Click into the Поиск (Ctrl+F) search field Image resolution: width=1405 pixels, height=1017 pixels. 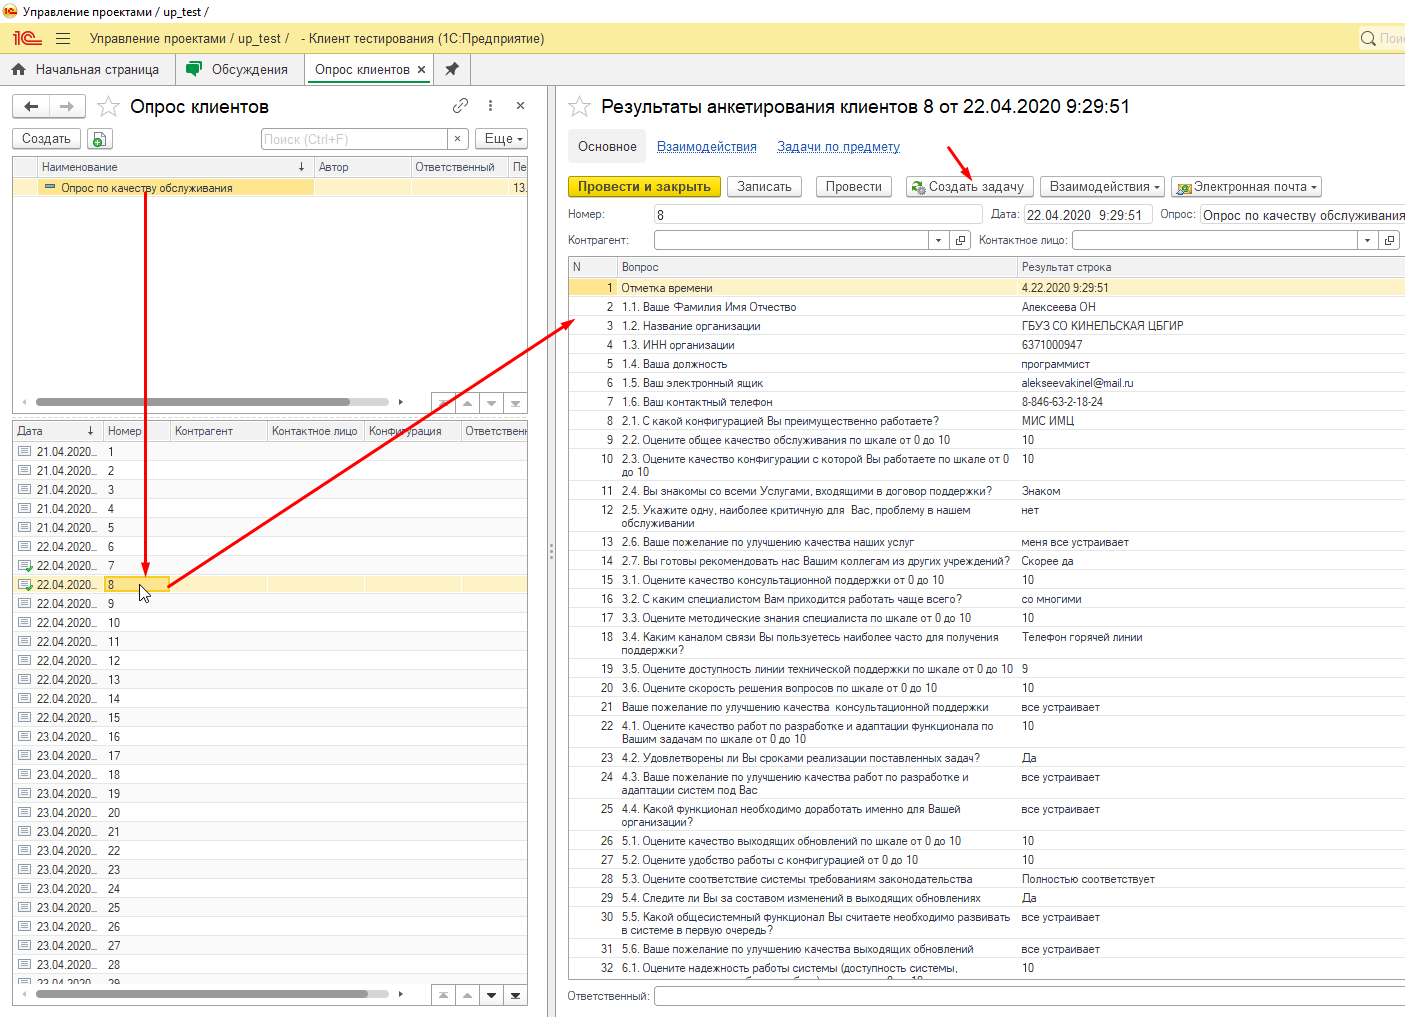354,140
